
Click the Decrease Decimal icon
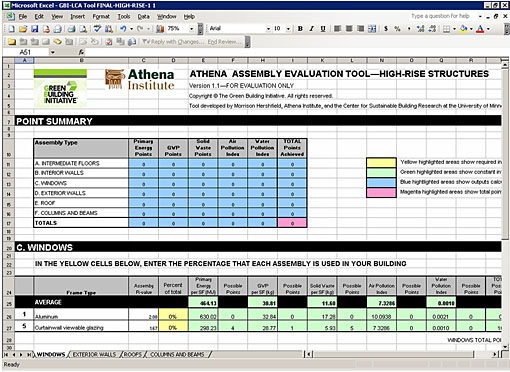coord(432,29)
